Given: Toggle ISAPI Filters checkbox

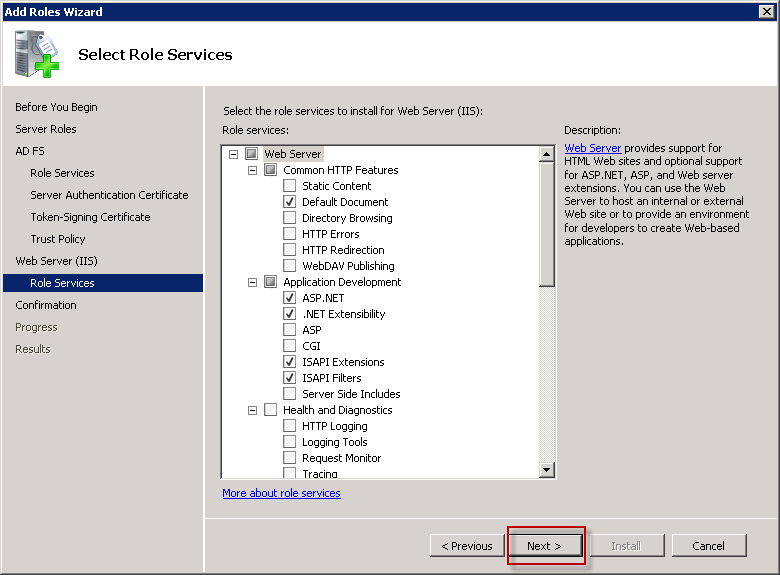Looking at the screenshot, I should [290, 378].
